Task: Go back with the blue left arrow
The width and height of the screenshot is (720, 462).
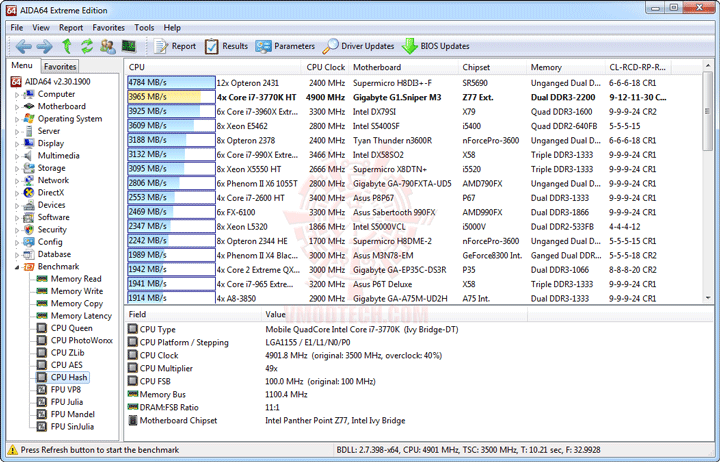Action: 23,46
